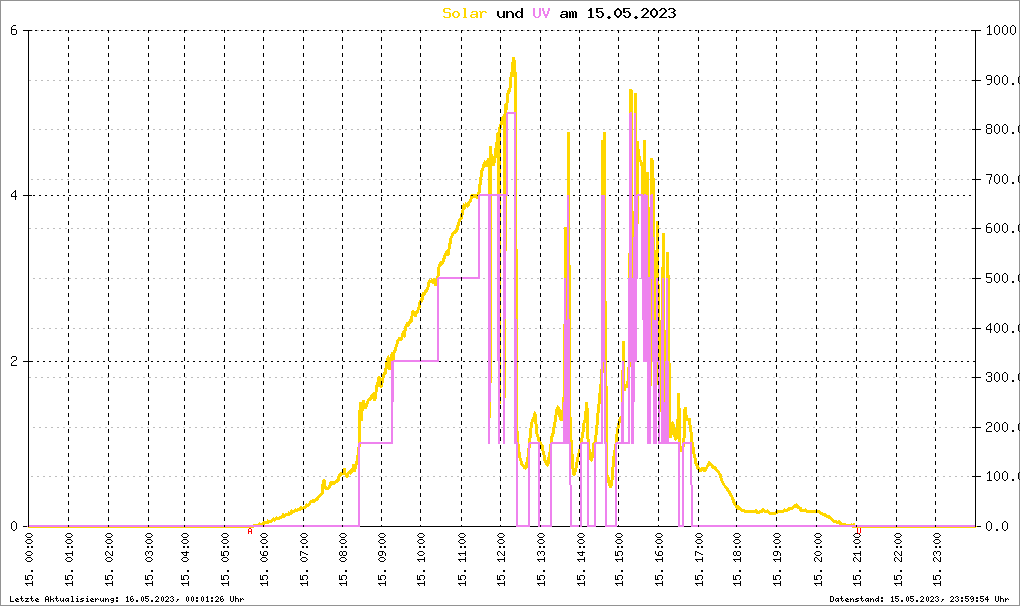Click the time label "15. 21:00"
Image resolution: width=1020 pixels, height=606 pixels.
click(x=857, y=560)
